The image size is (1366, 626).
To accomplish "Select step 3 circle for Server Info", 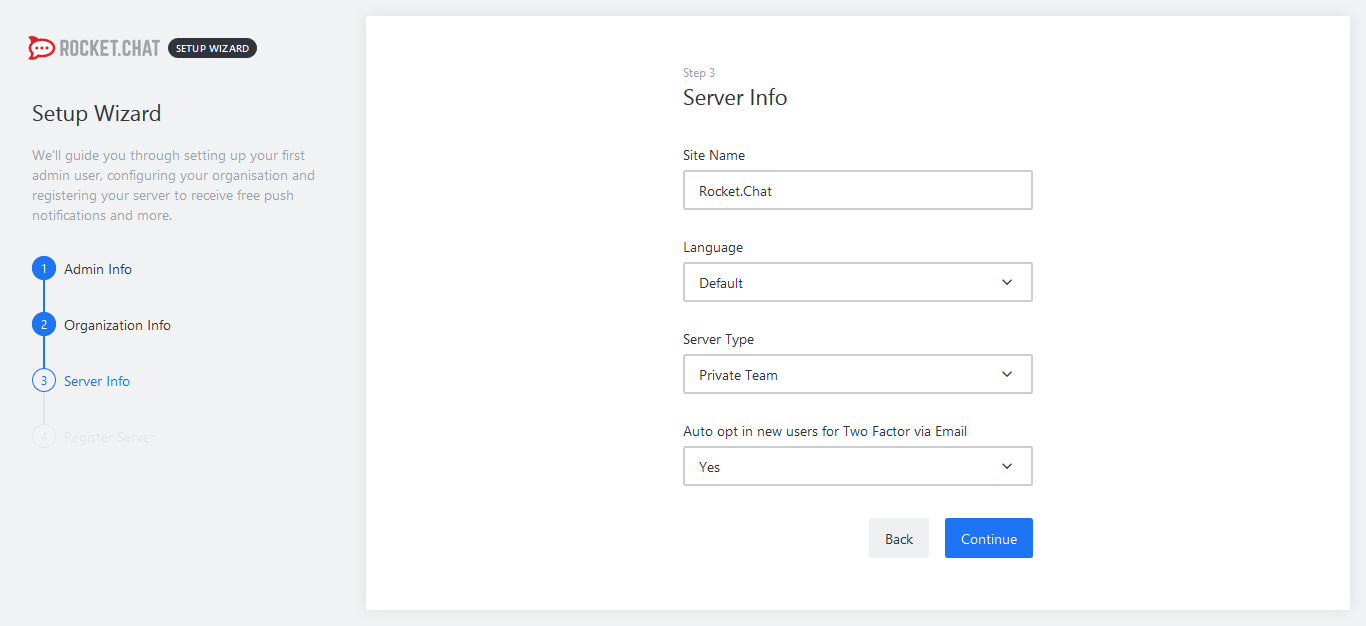I will click(44, 381).
